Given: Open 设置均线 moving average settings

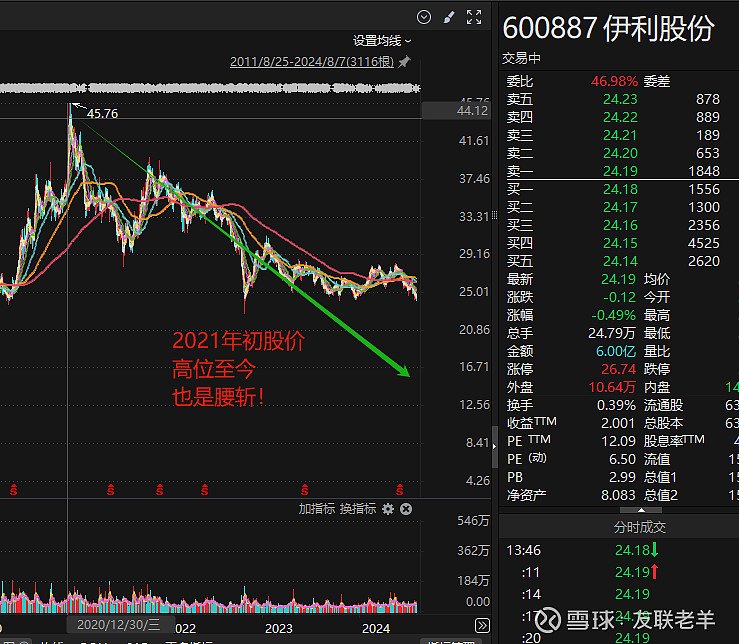Looking at the screenshot, I should (x=382, y=41).
